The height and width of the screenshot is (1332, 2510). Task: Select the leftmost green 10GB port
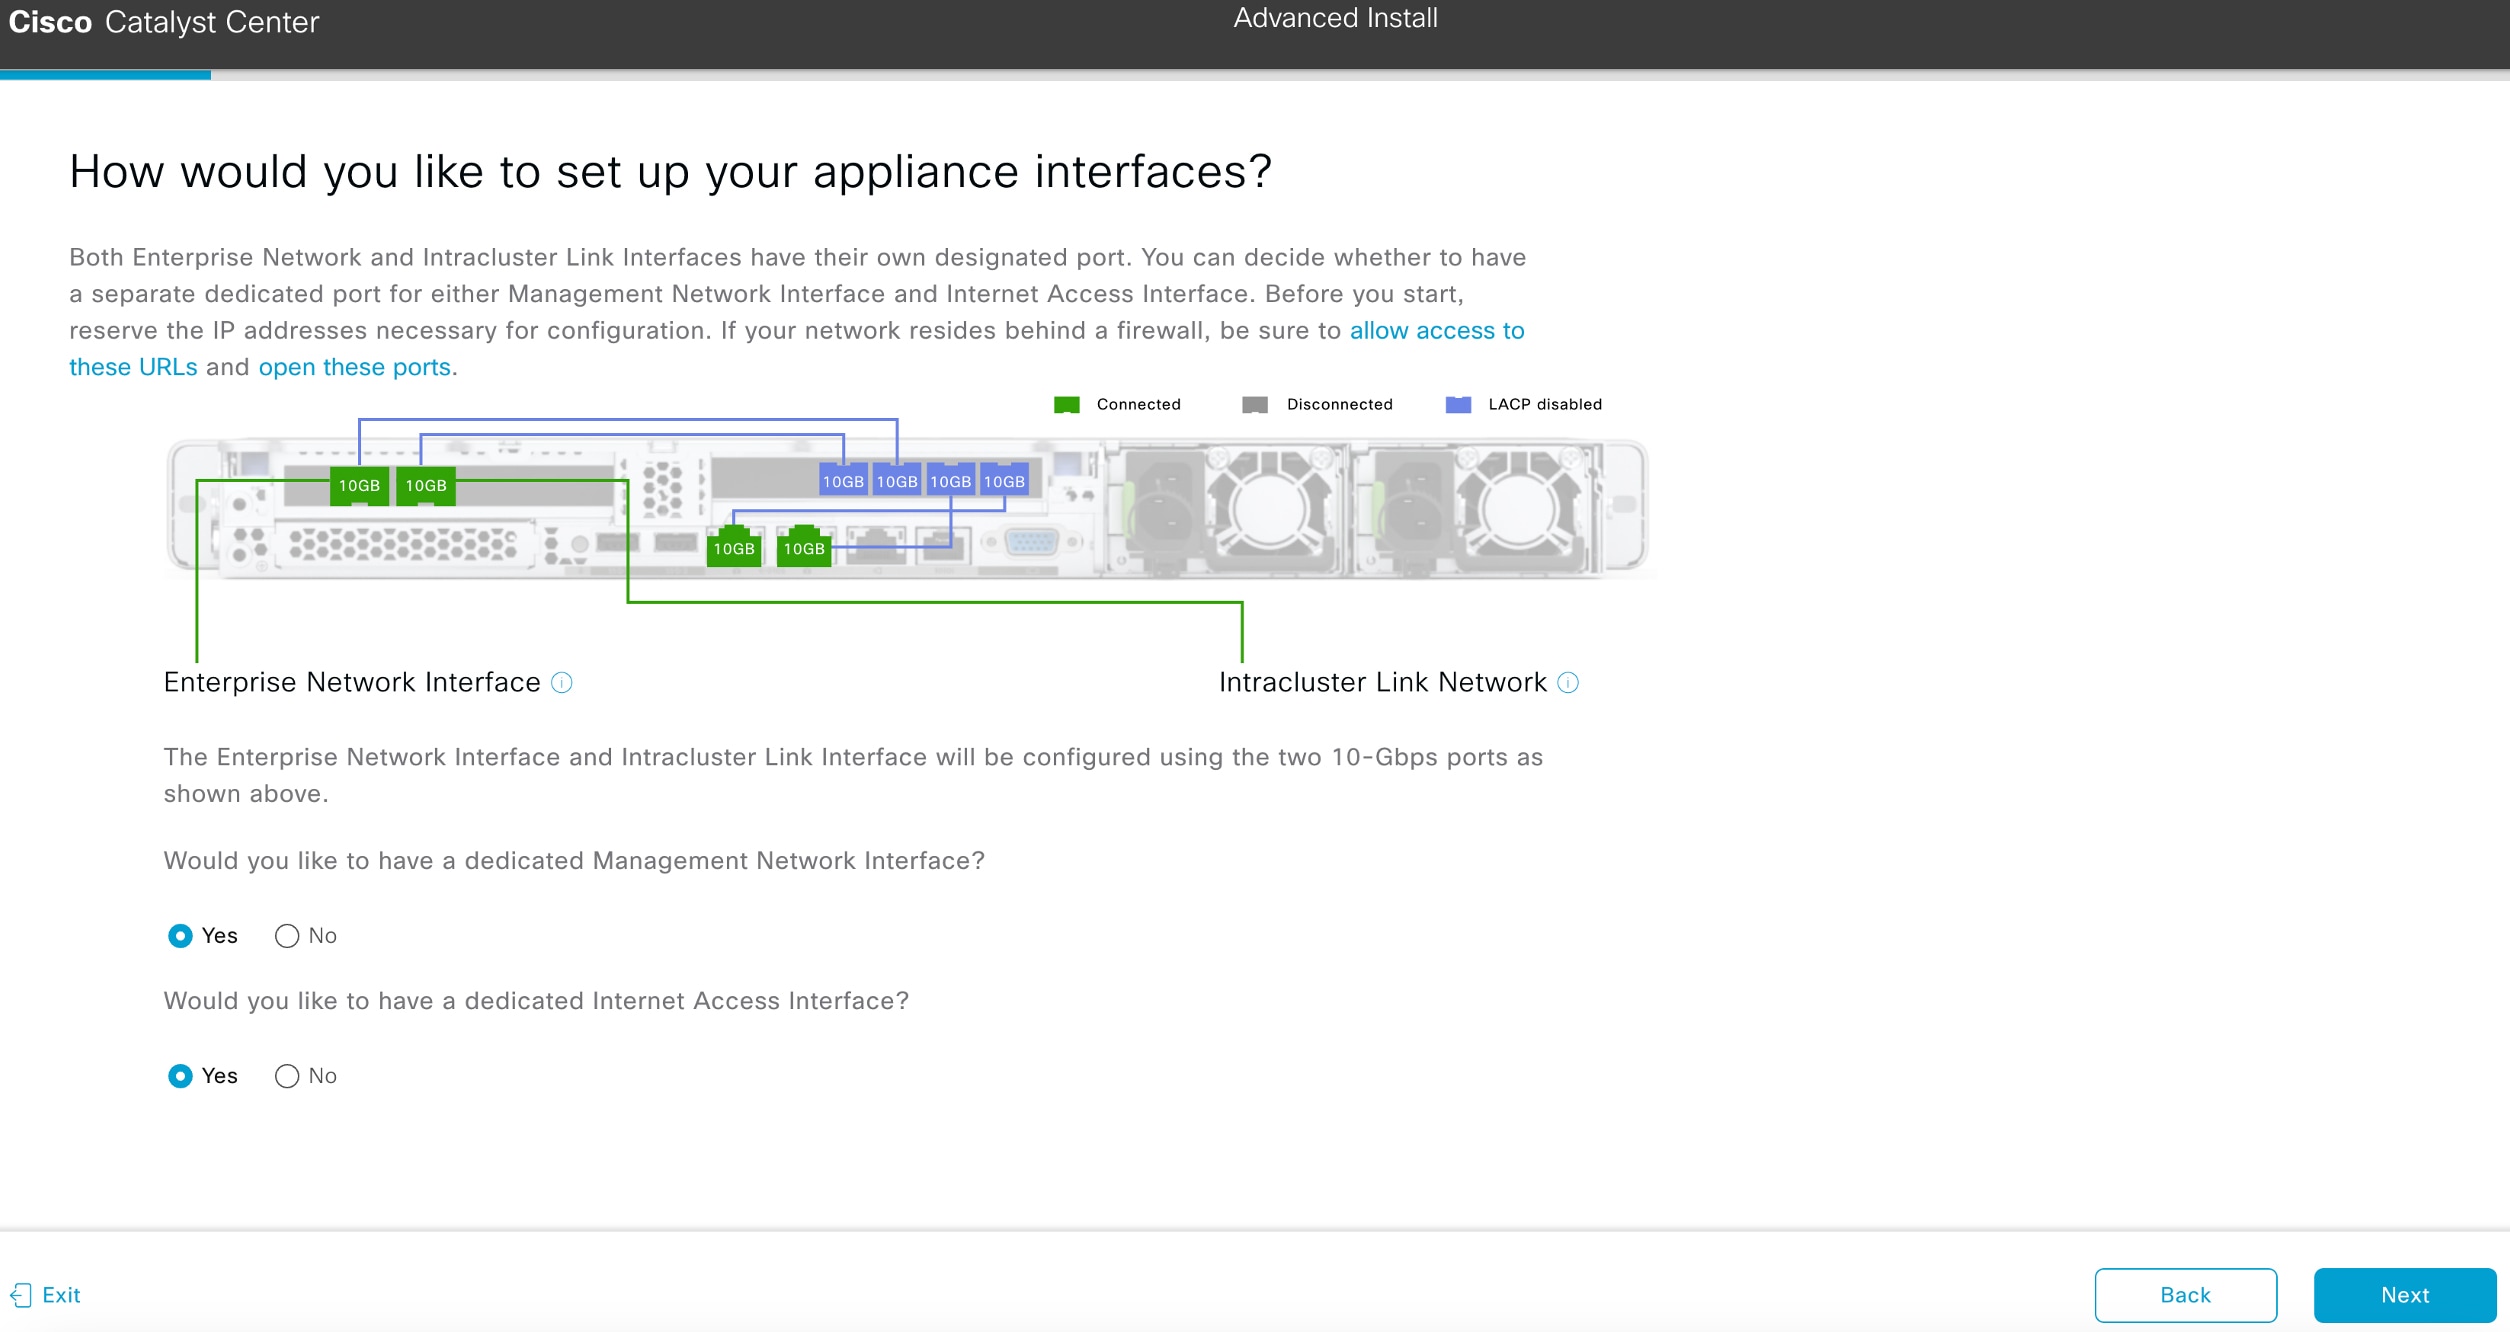[359, 486]
